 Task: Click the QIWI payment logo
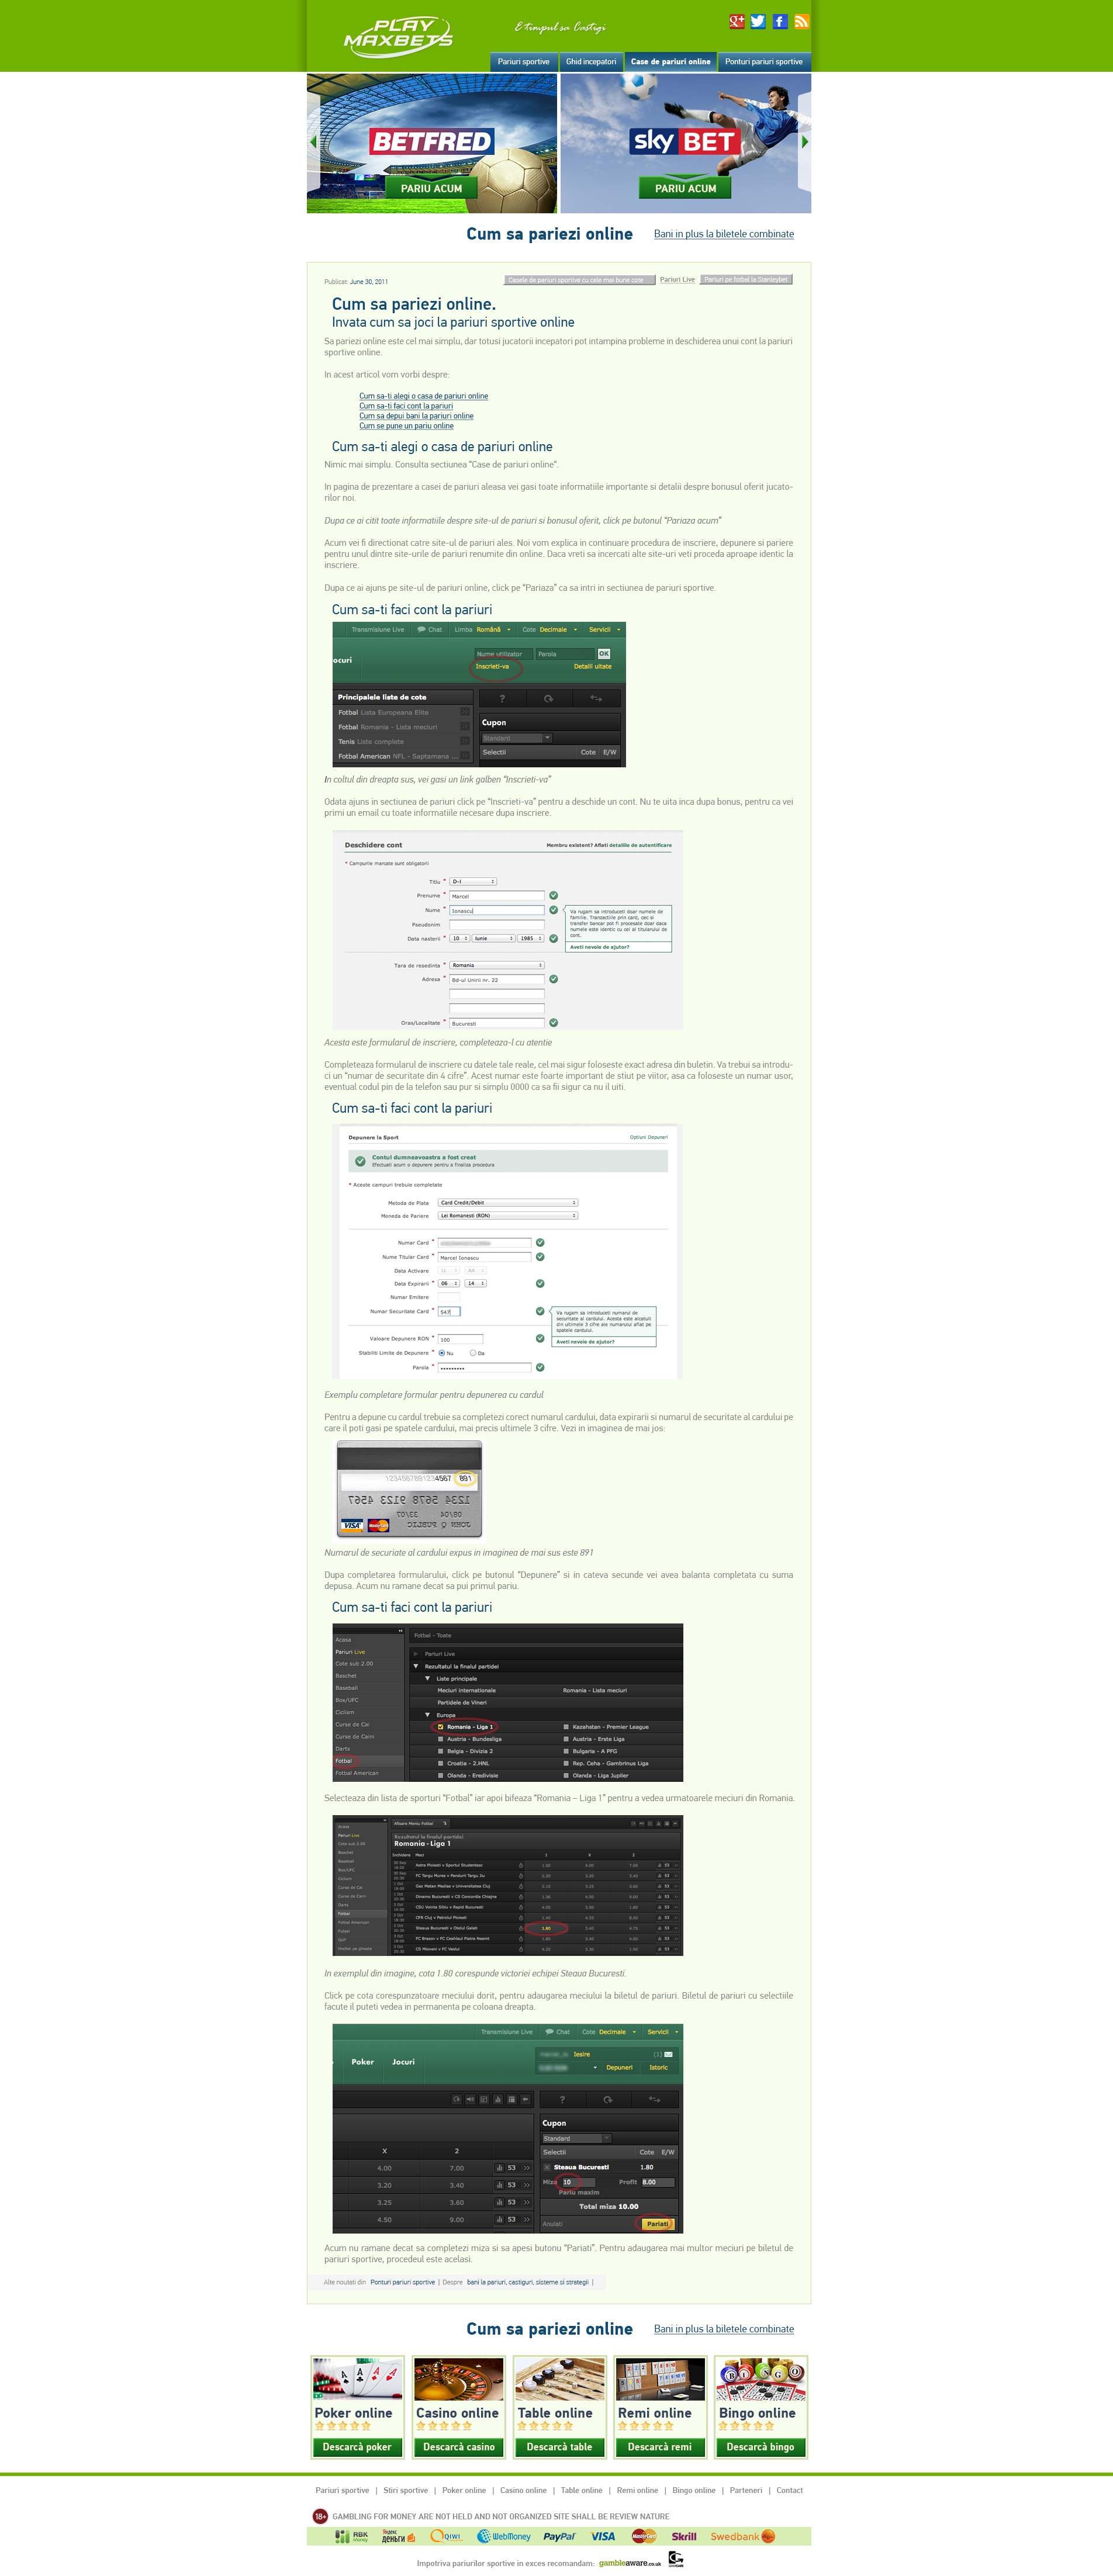coord(447,2536)
